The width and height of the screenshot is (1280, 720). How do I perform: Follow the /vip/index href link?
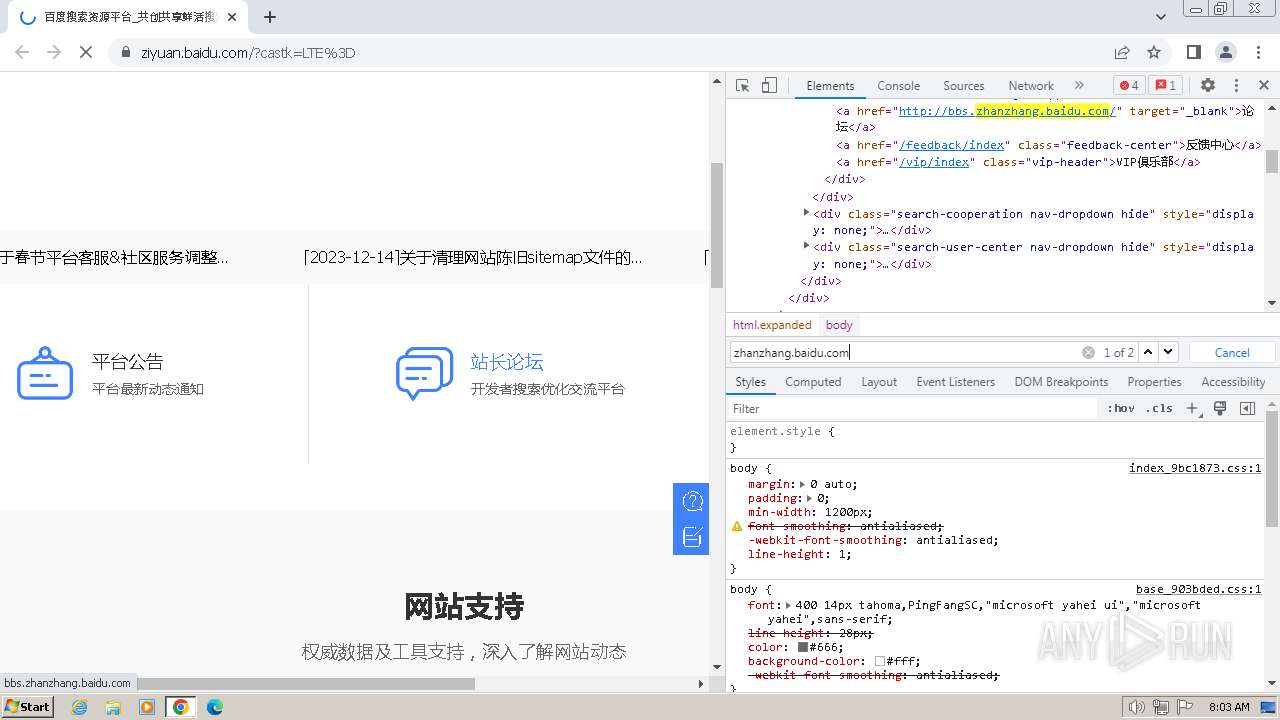(x=934, y=162)
